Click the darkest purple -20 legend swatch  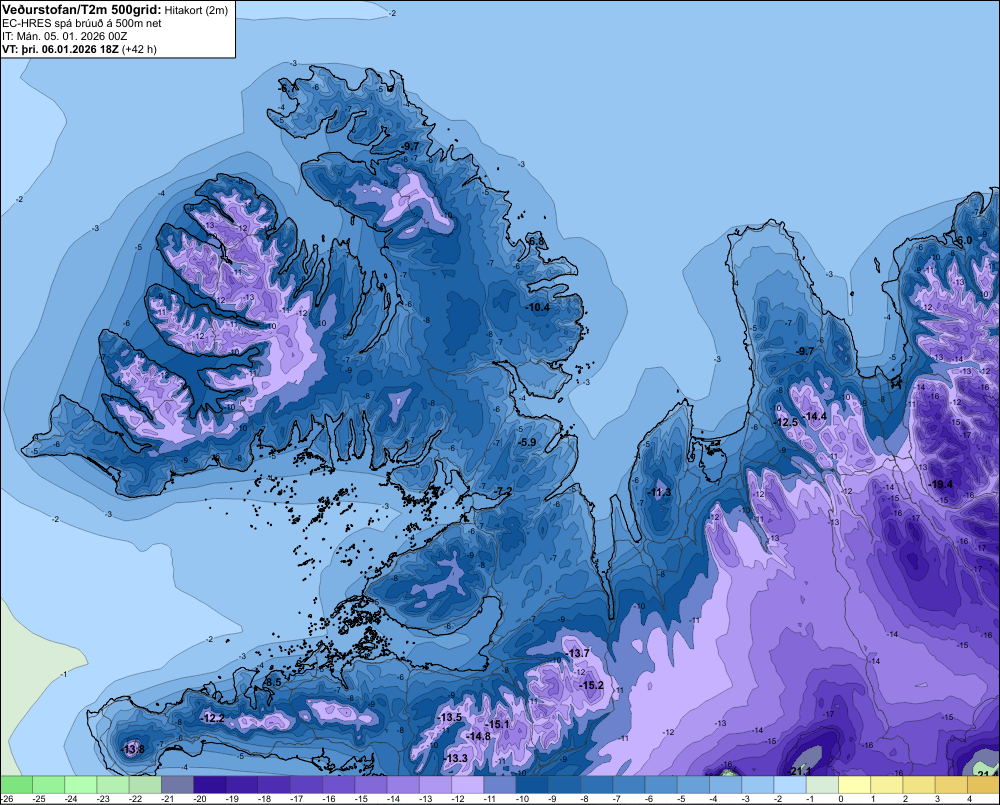tap(209, 785)
